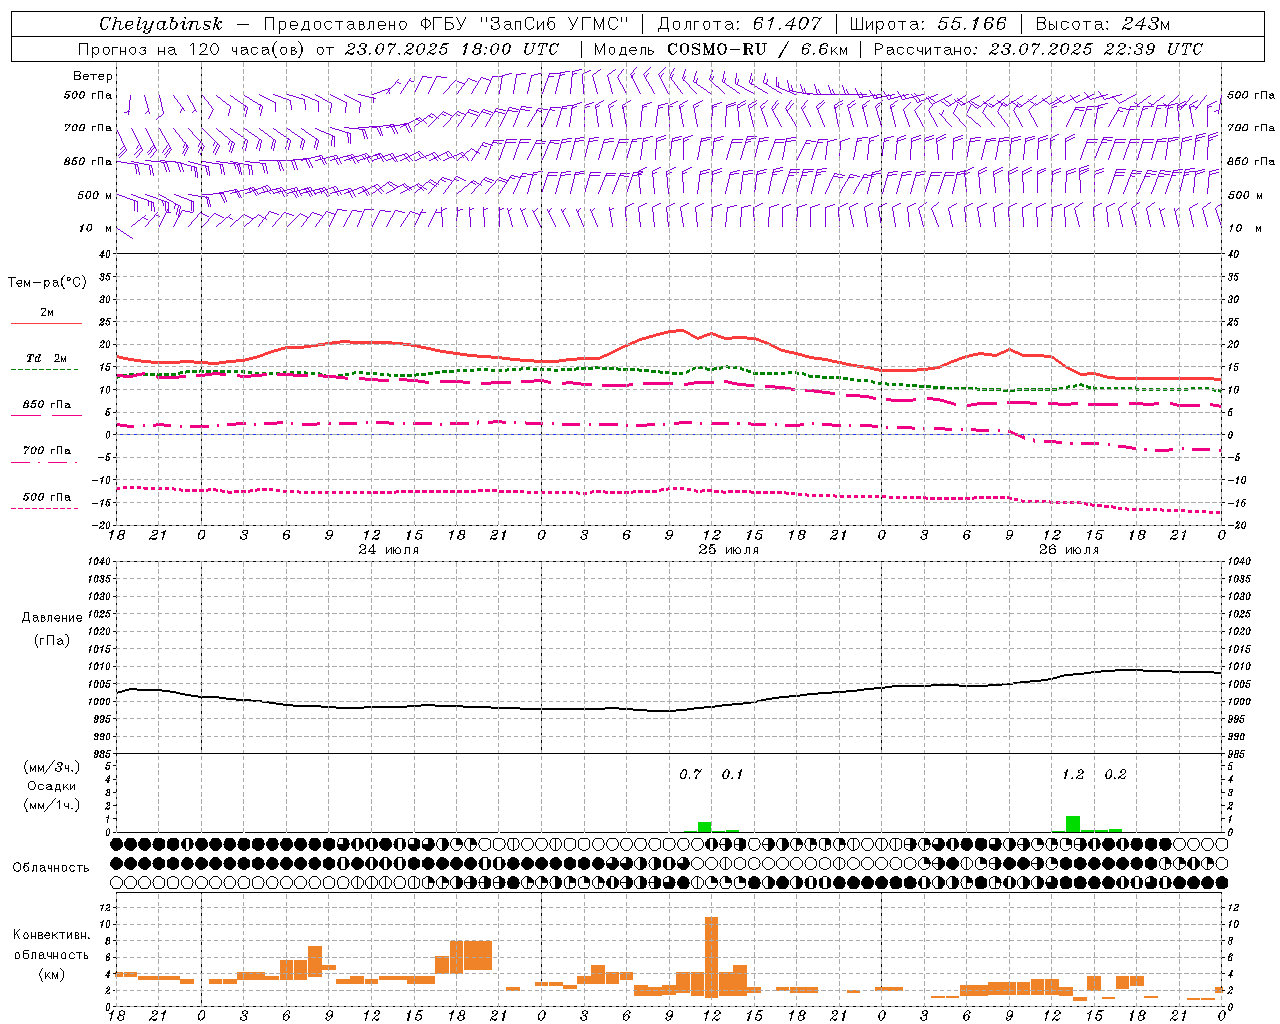Click the '(км)' convective cloud units label
Image resolution: width=1280 pixels, height=1024 pixels.
point(52,974)
